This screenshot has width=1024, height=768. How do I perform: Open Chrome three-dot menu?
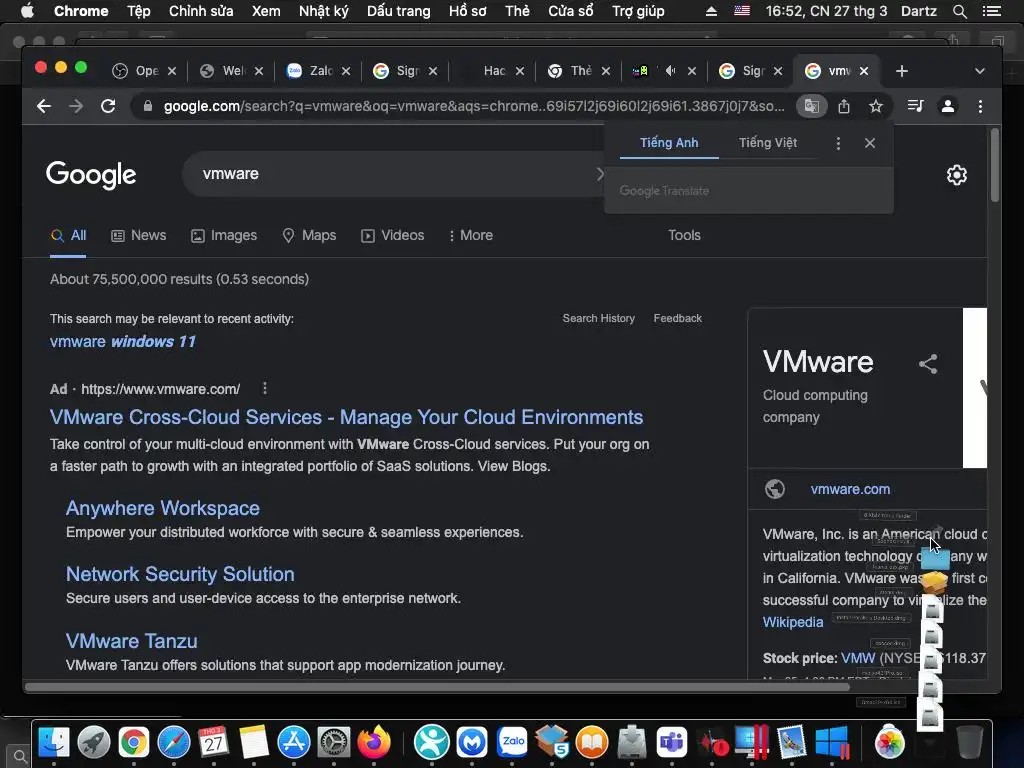click(980, 106)
